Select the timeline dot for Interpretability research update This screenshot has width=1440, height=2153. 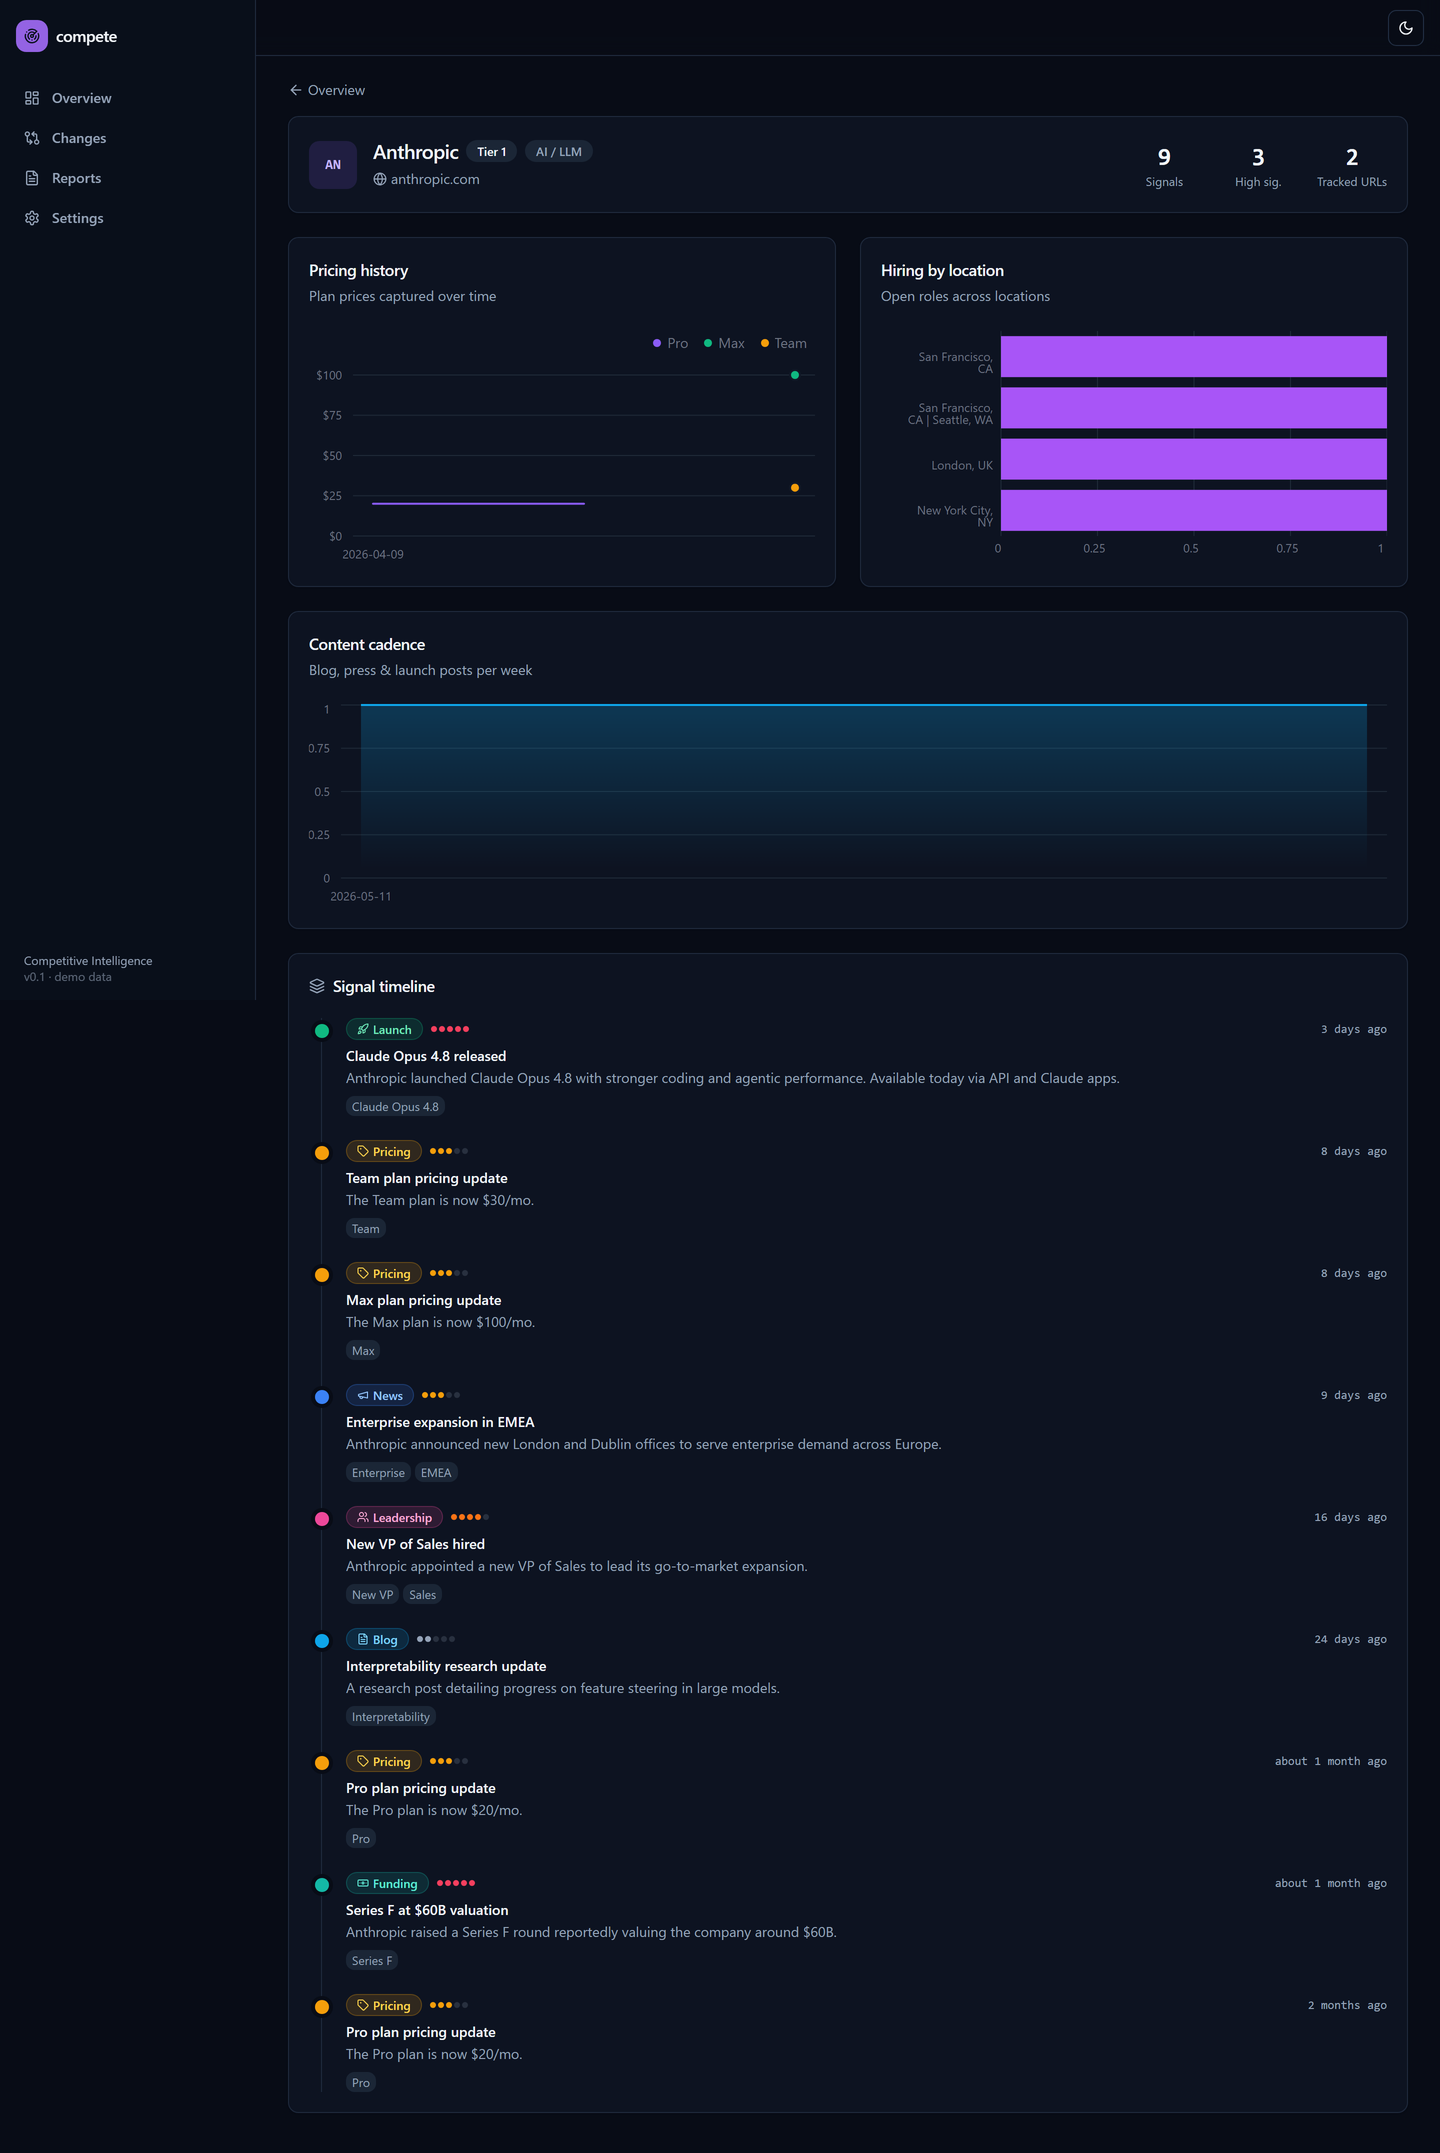click(x=322, y=1641)
